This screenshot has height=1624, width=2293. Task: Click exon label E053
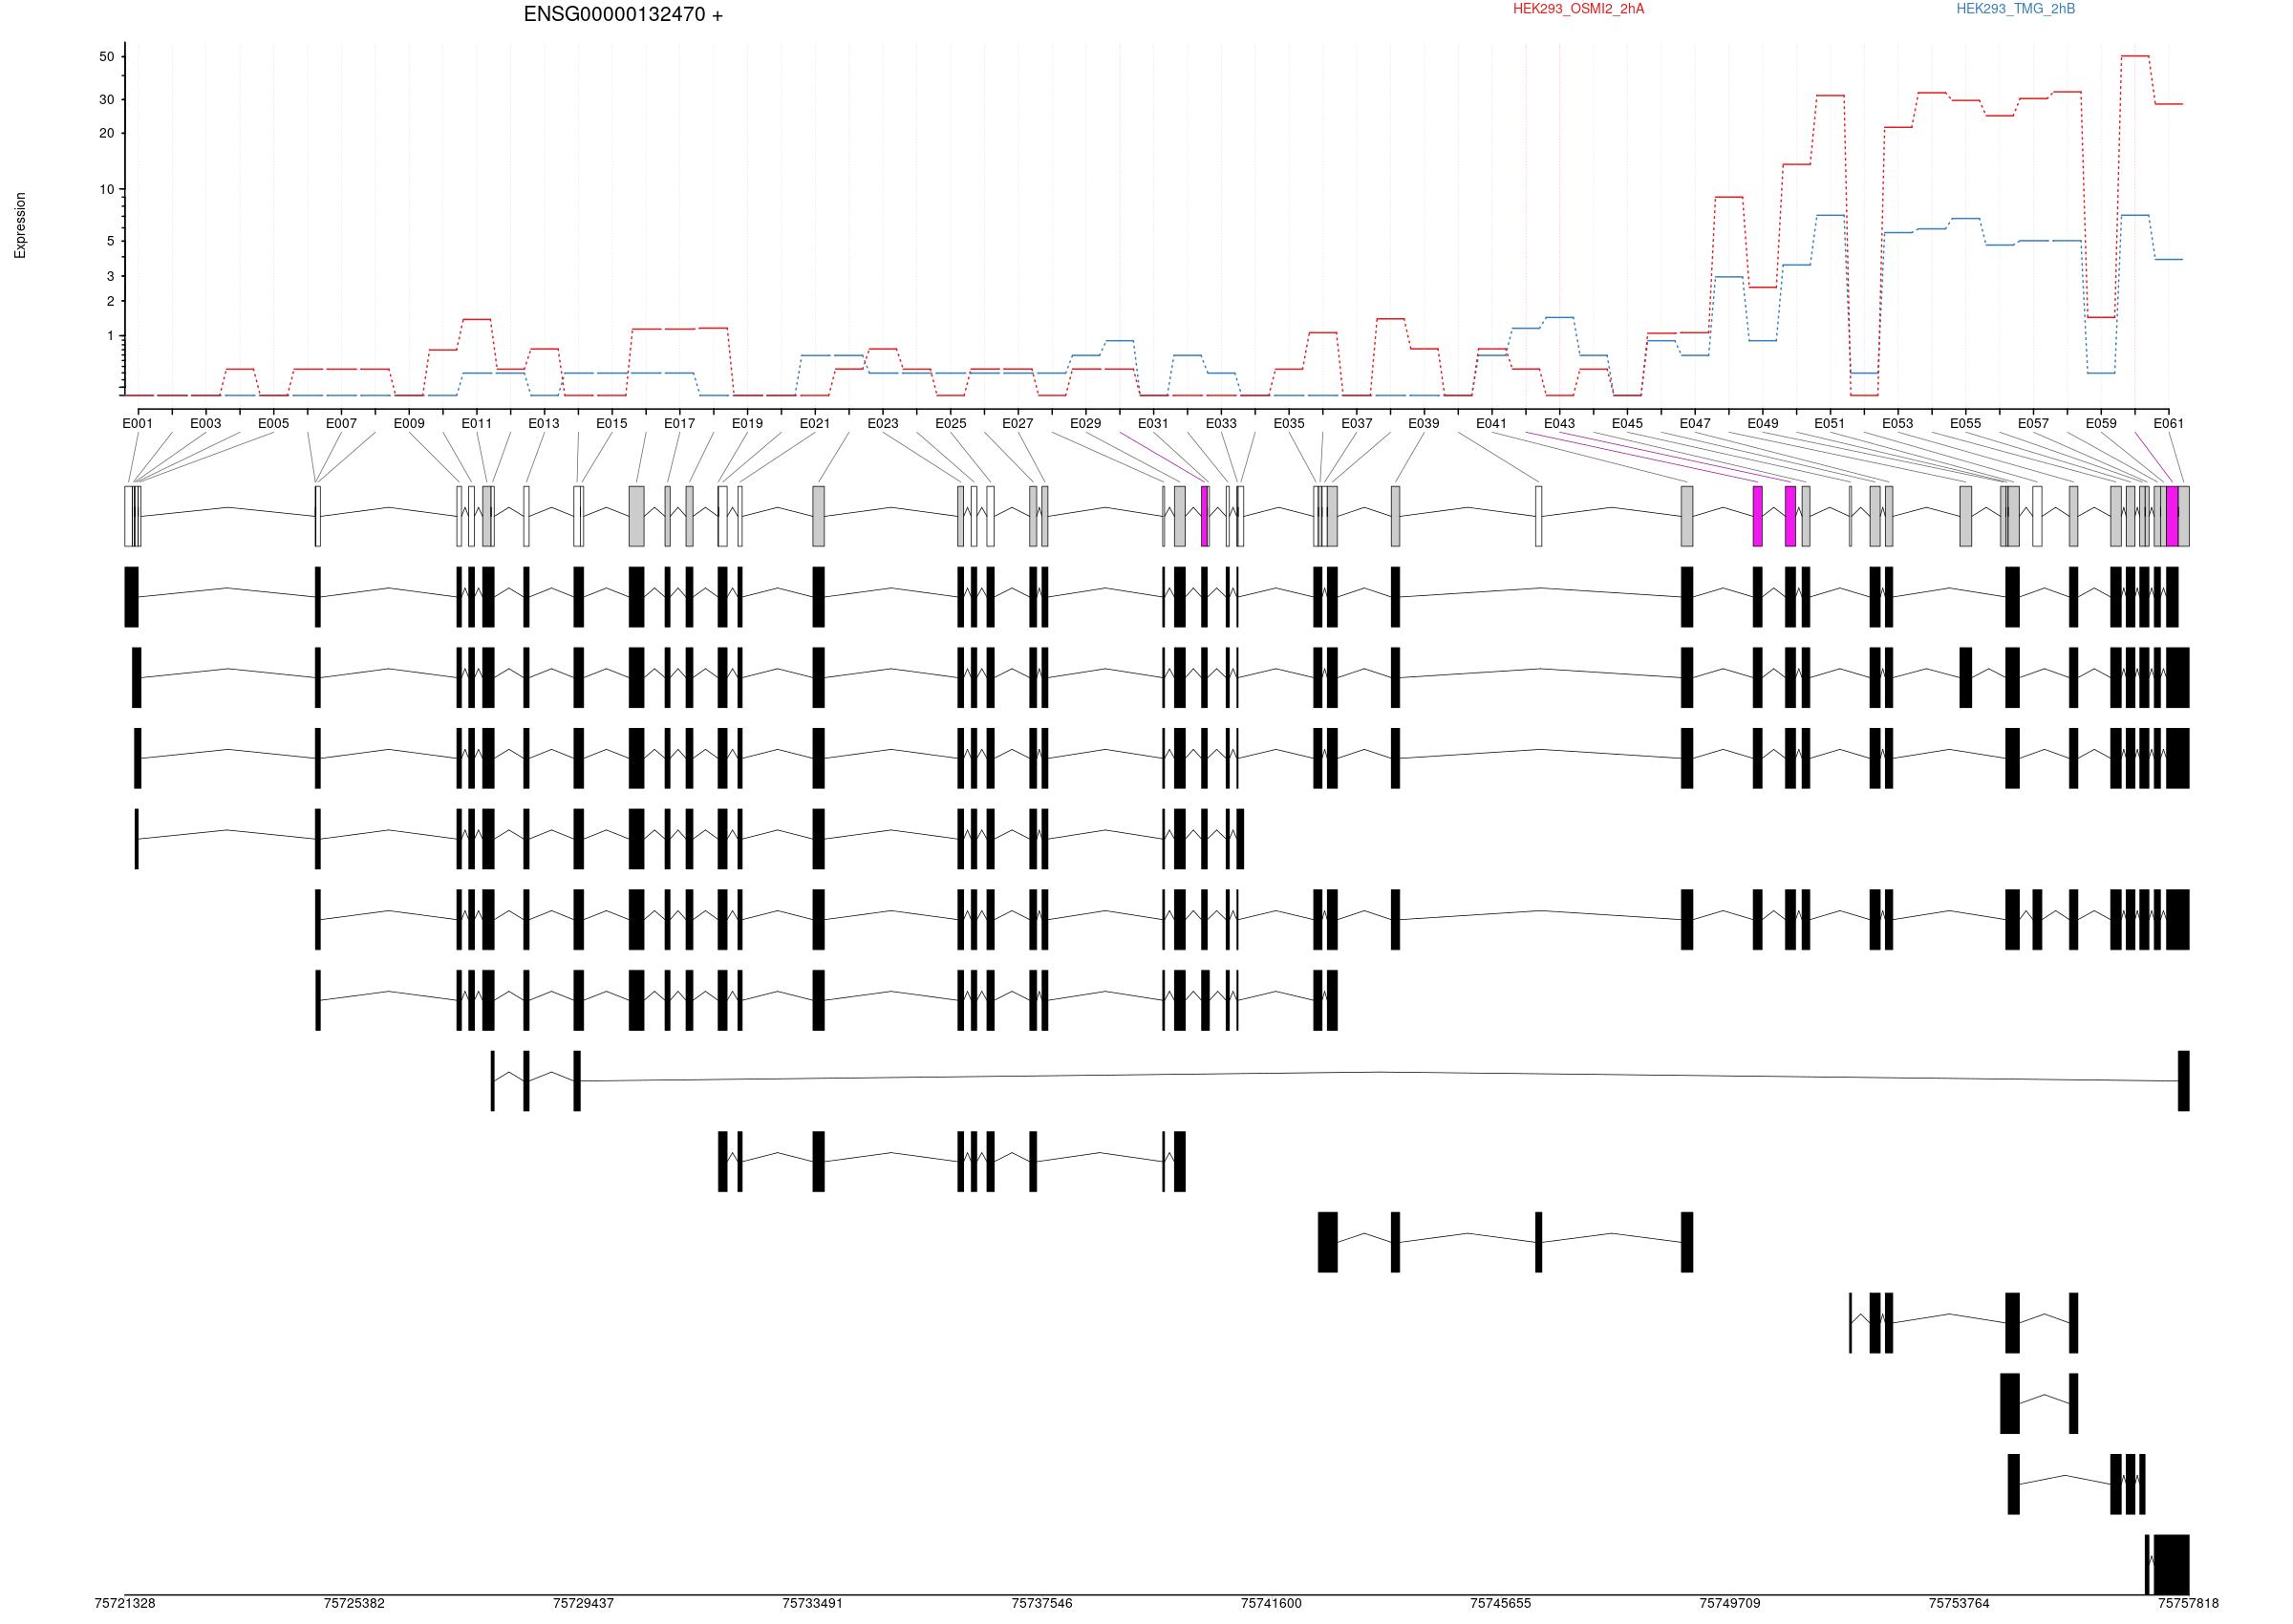point(1898,423)
